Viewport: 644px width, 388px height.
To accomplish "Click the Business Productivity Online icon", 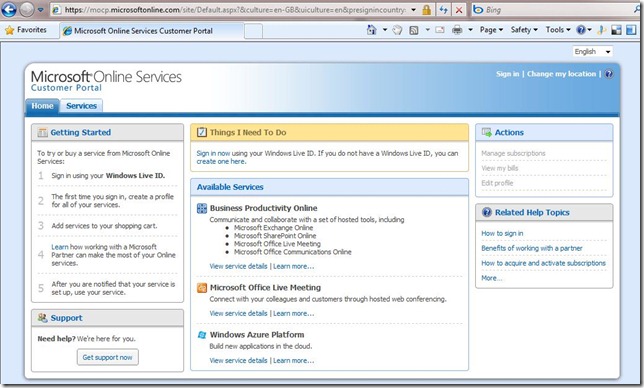I will pyautogui.click(x=202, y=208).
